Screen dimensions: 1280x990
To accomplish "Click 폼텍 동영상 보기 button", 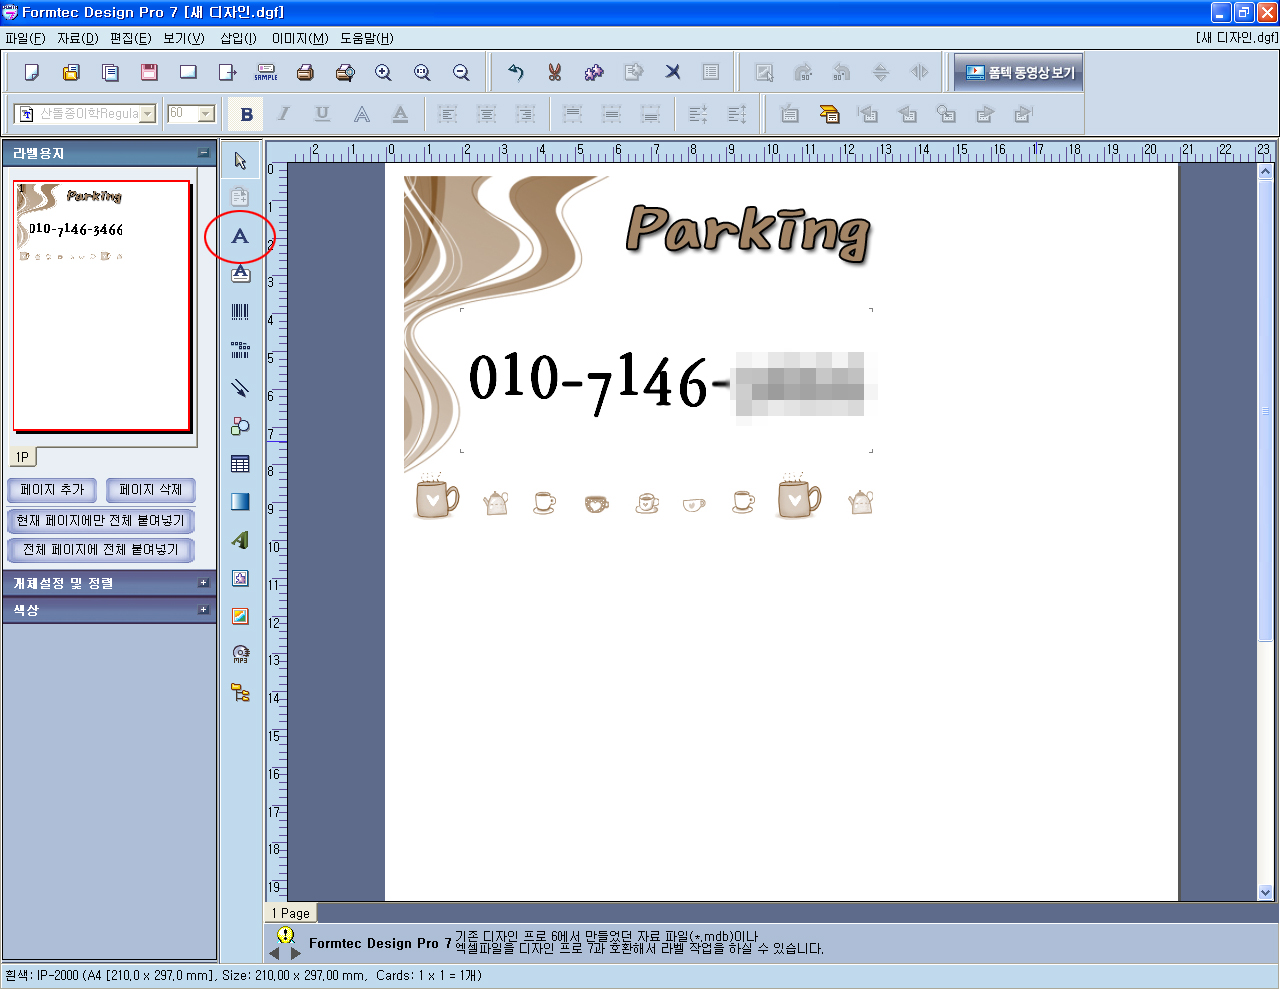I will [x=1018, y=72].
